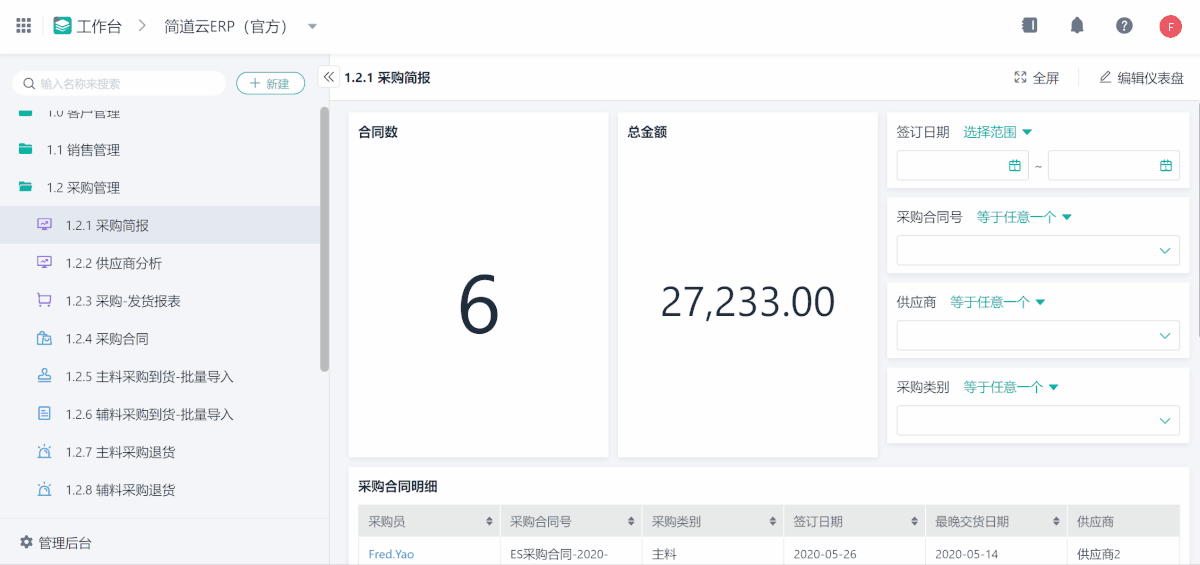Expand the 采购类别 value select box

click(x=1038, y=421)
